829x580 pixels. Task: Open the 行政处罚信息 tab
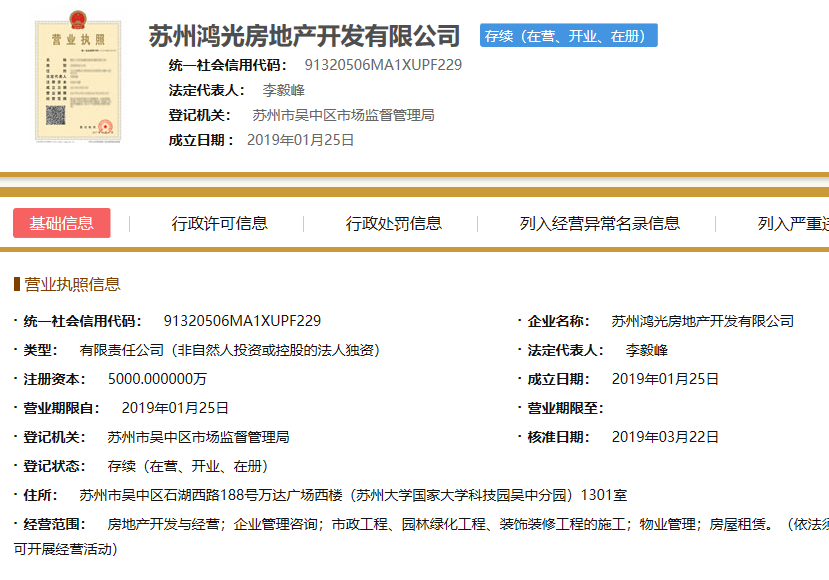click(x=393, y=224)
